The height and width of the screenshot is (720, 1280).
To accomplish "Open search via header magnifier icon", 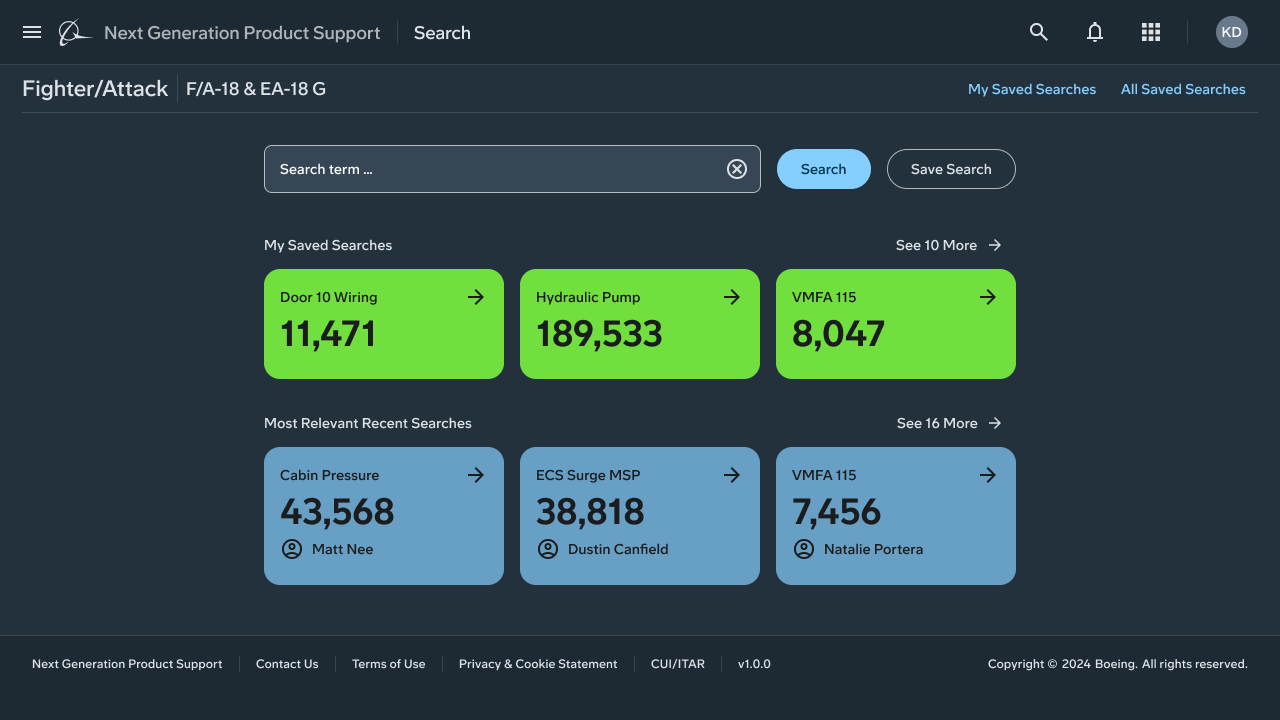I will (1039, 32).
